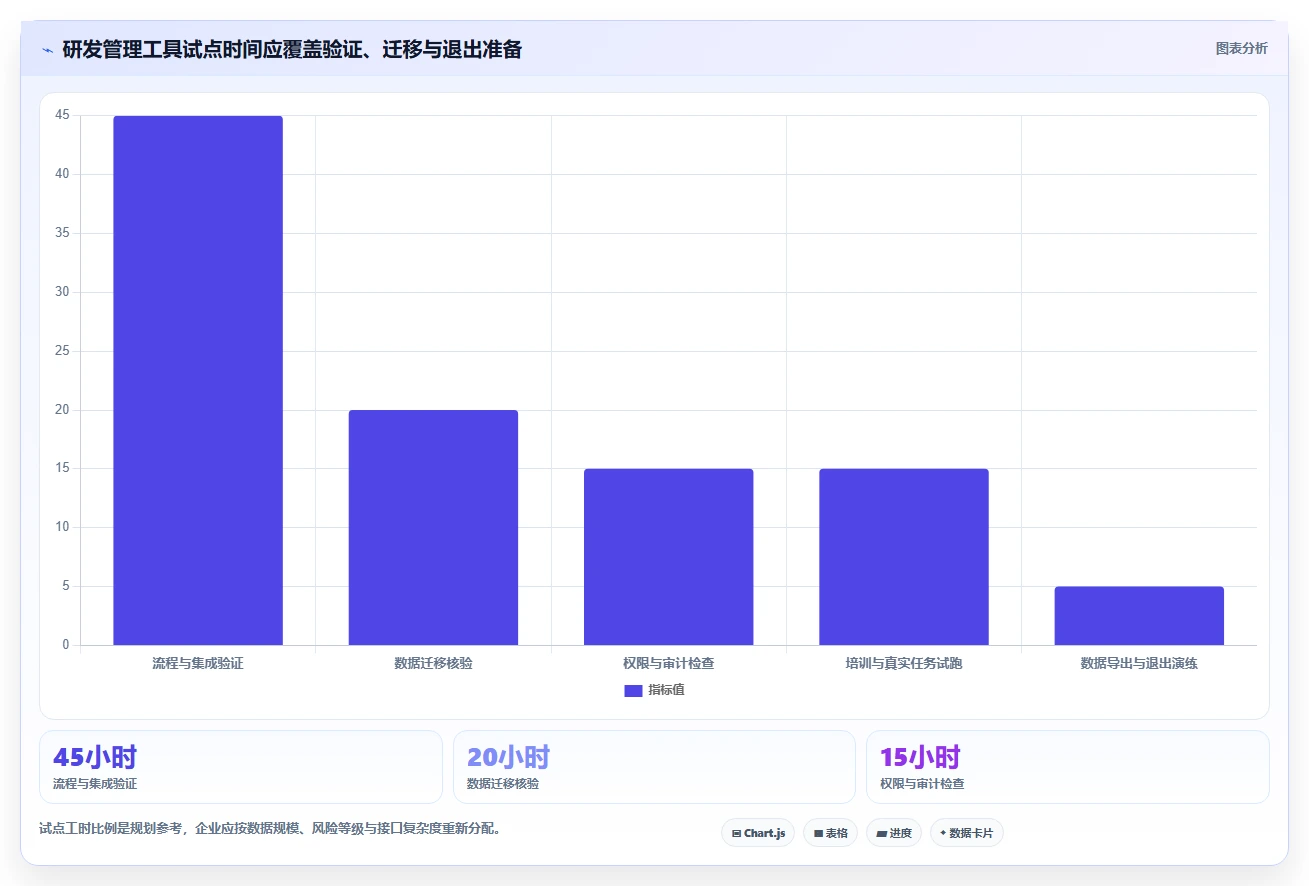Click the Chart.js tag pill
Image resolution: width=1309 pixels, height=886 pixels.
coord(758,833)
